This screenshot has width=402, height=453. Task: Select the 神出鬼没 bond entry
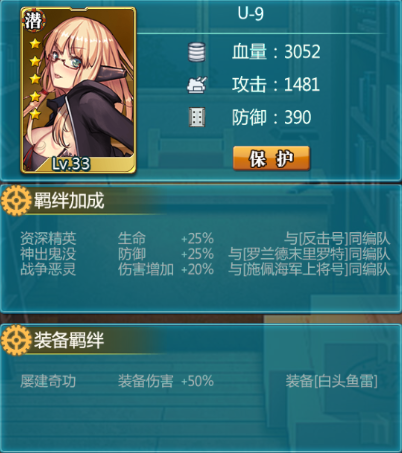tap(48, 254)
